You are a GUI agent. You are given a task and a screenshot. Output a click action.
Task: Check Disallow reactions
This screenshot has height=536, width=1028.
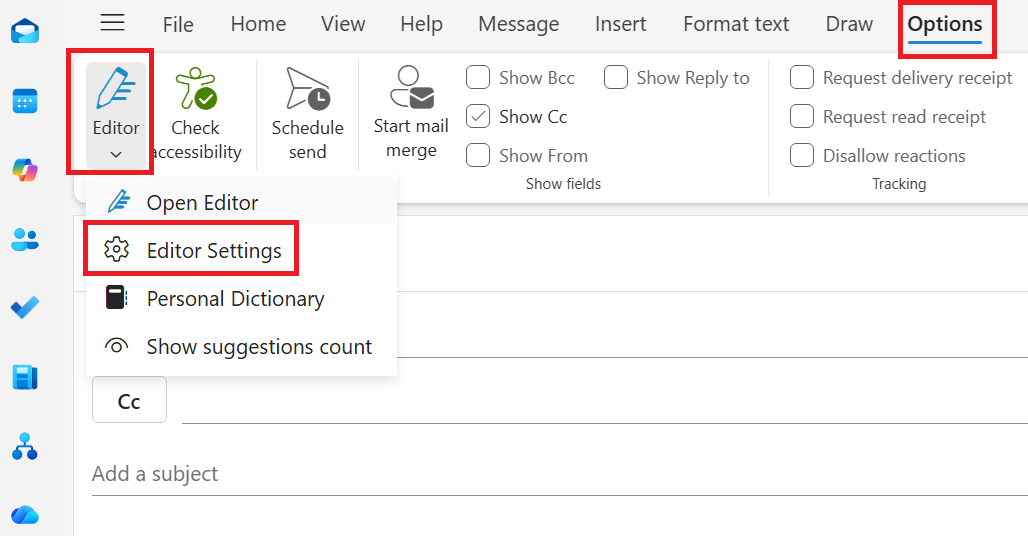(802, 156)
